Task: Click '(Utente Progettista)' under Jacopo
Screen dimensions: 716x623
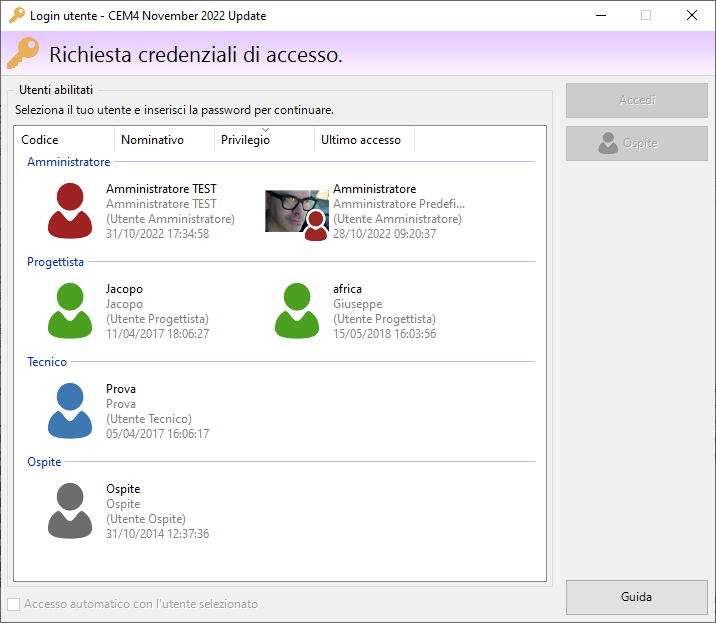Action: pos(158,319)
